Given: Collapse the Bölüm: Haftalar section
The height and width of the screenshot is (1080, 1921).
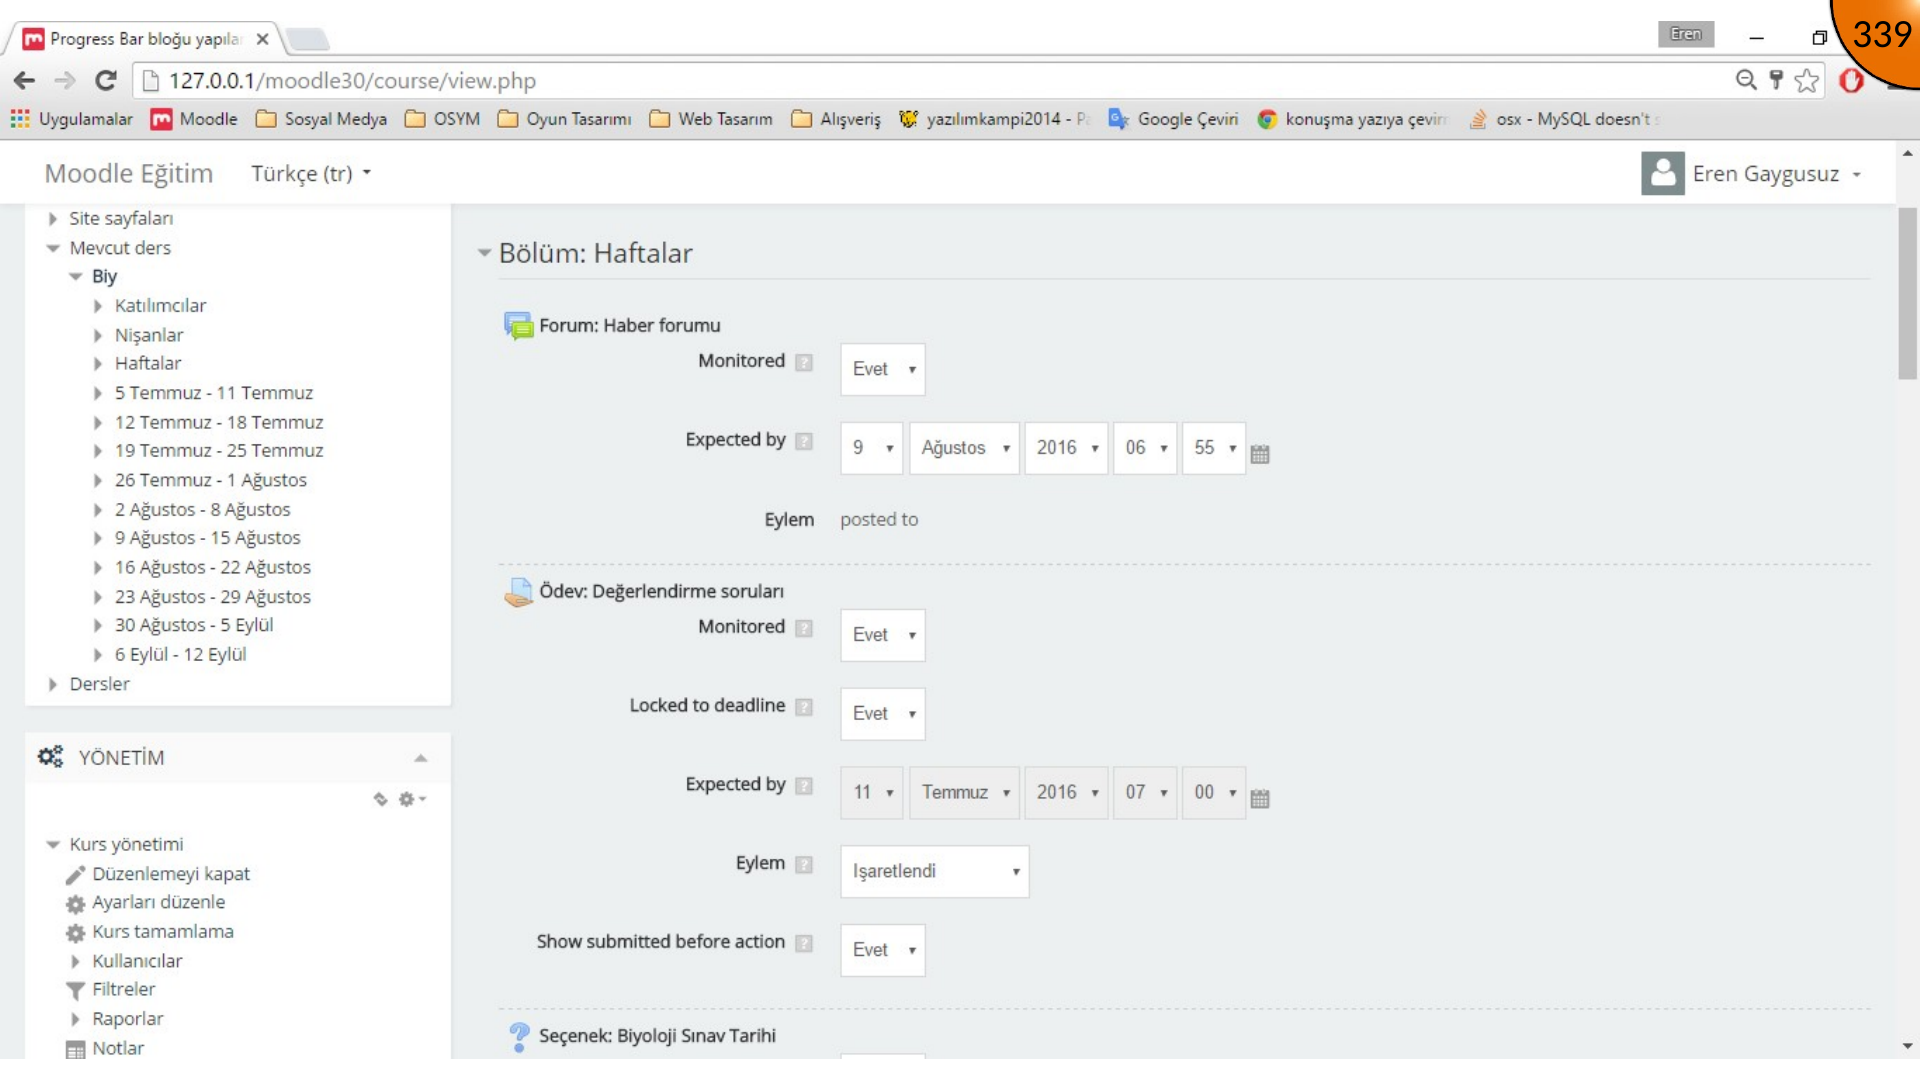Looking at the screenshot, I should pyautogui.click(x=484, y=253).
